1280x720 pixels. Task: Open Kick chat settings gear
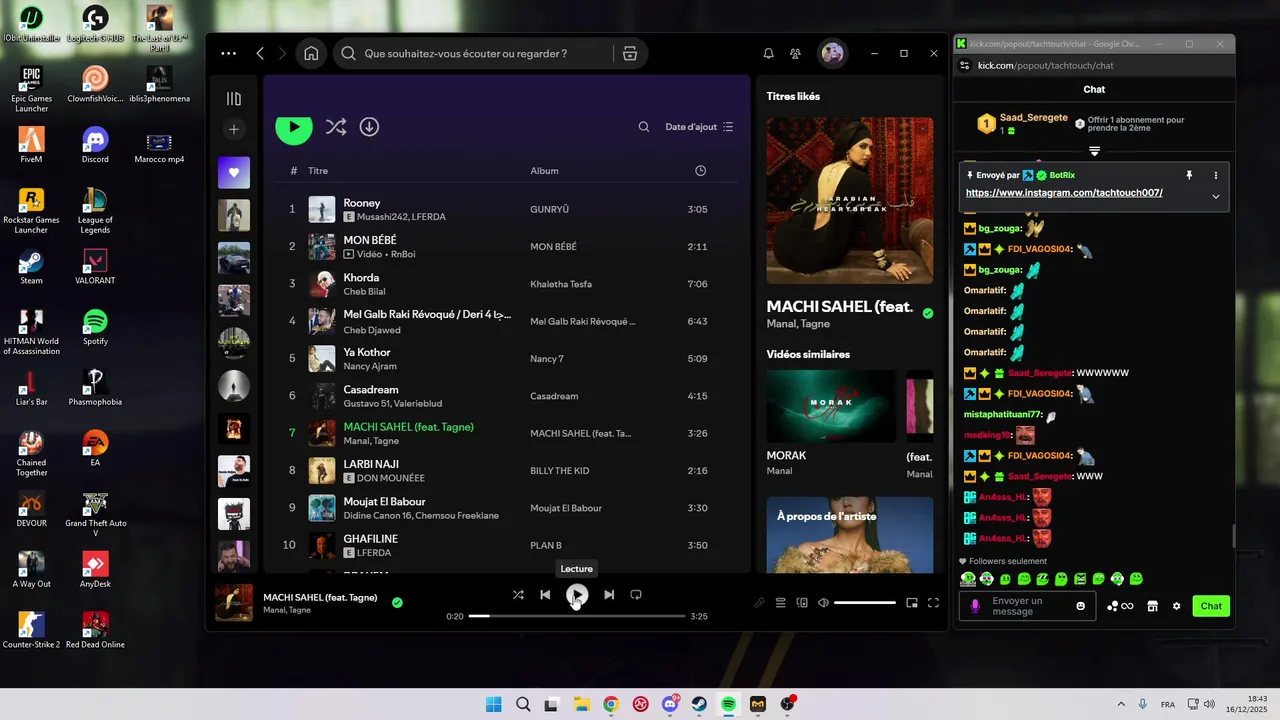[1176, 606]
